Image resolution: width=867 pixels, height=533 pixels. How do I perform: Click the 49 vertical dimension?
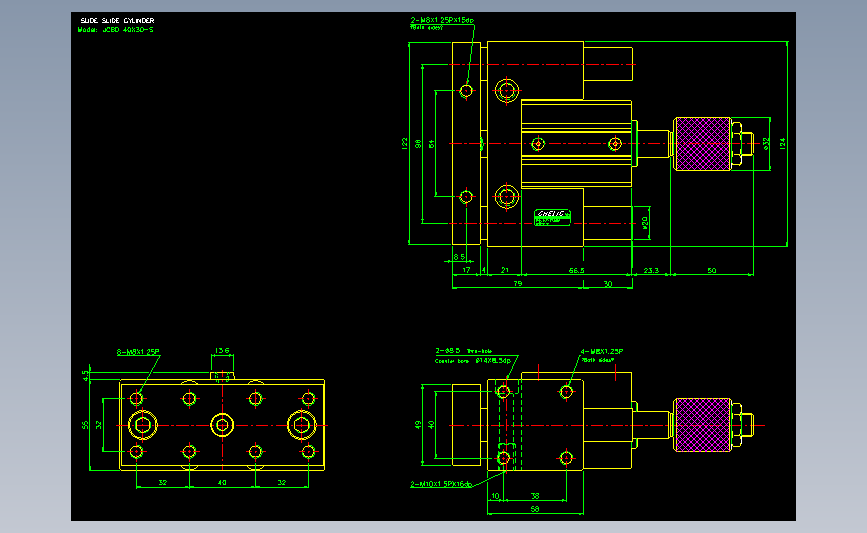417,425
